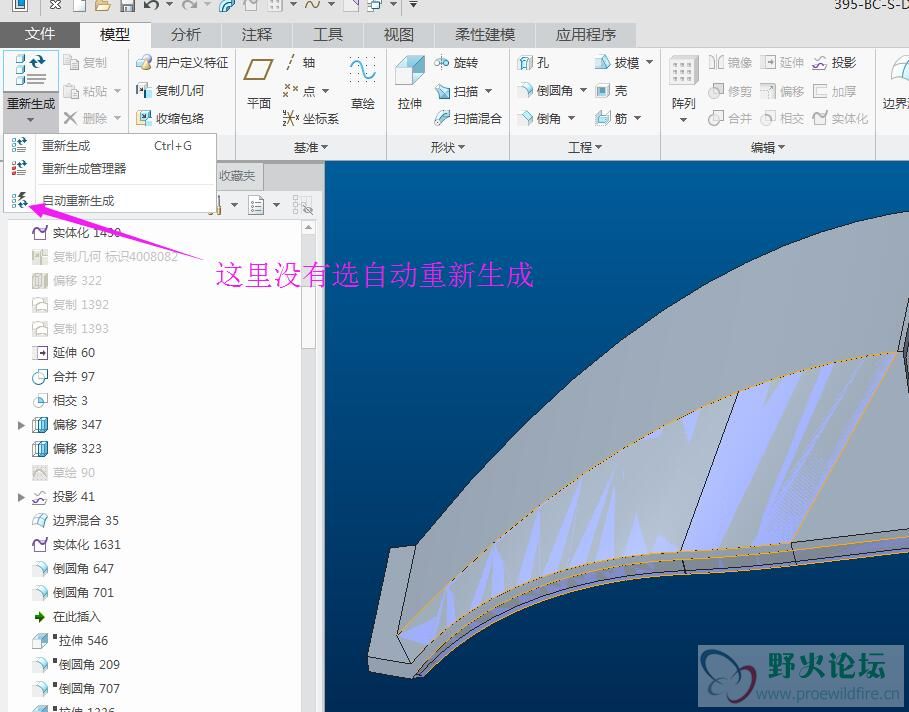Select the 阵列 pattern tool
909x712 pixels.
[683, 81]
